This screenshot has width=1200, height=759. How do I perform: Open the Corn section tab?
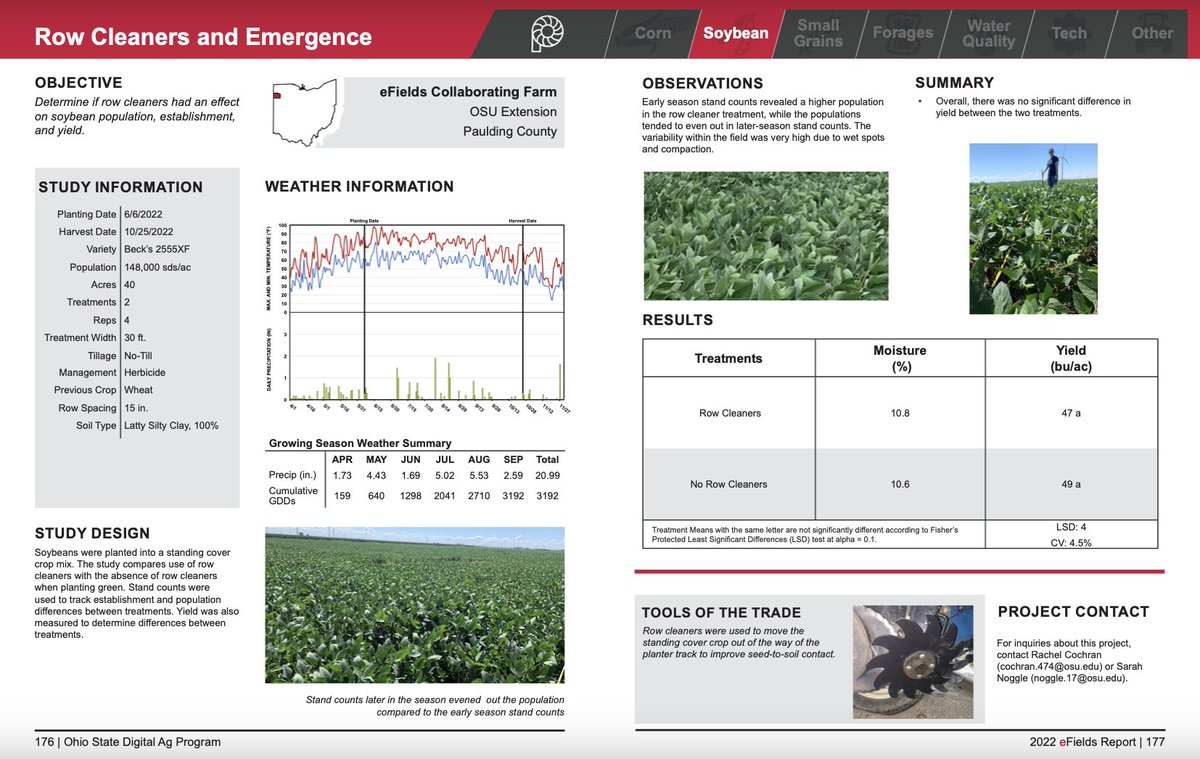point(653,33)
